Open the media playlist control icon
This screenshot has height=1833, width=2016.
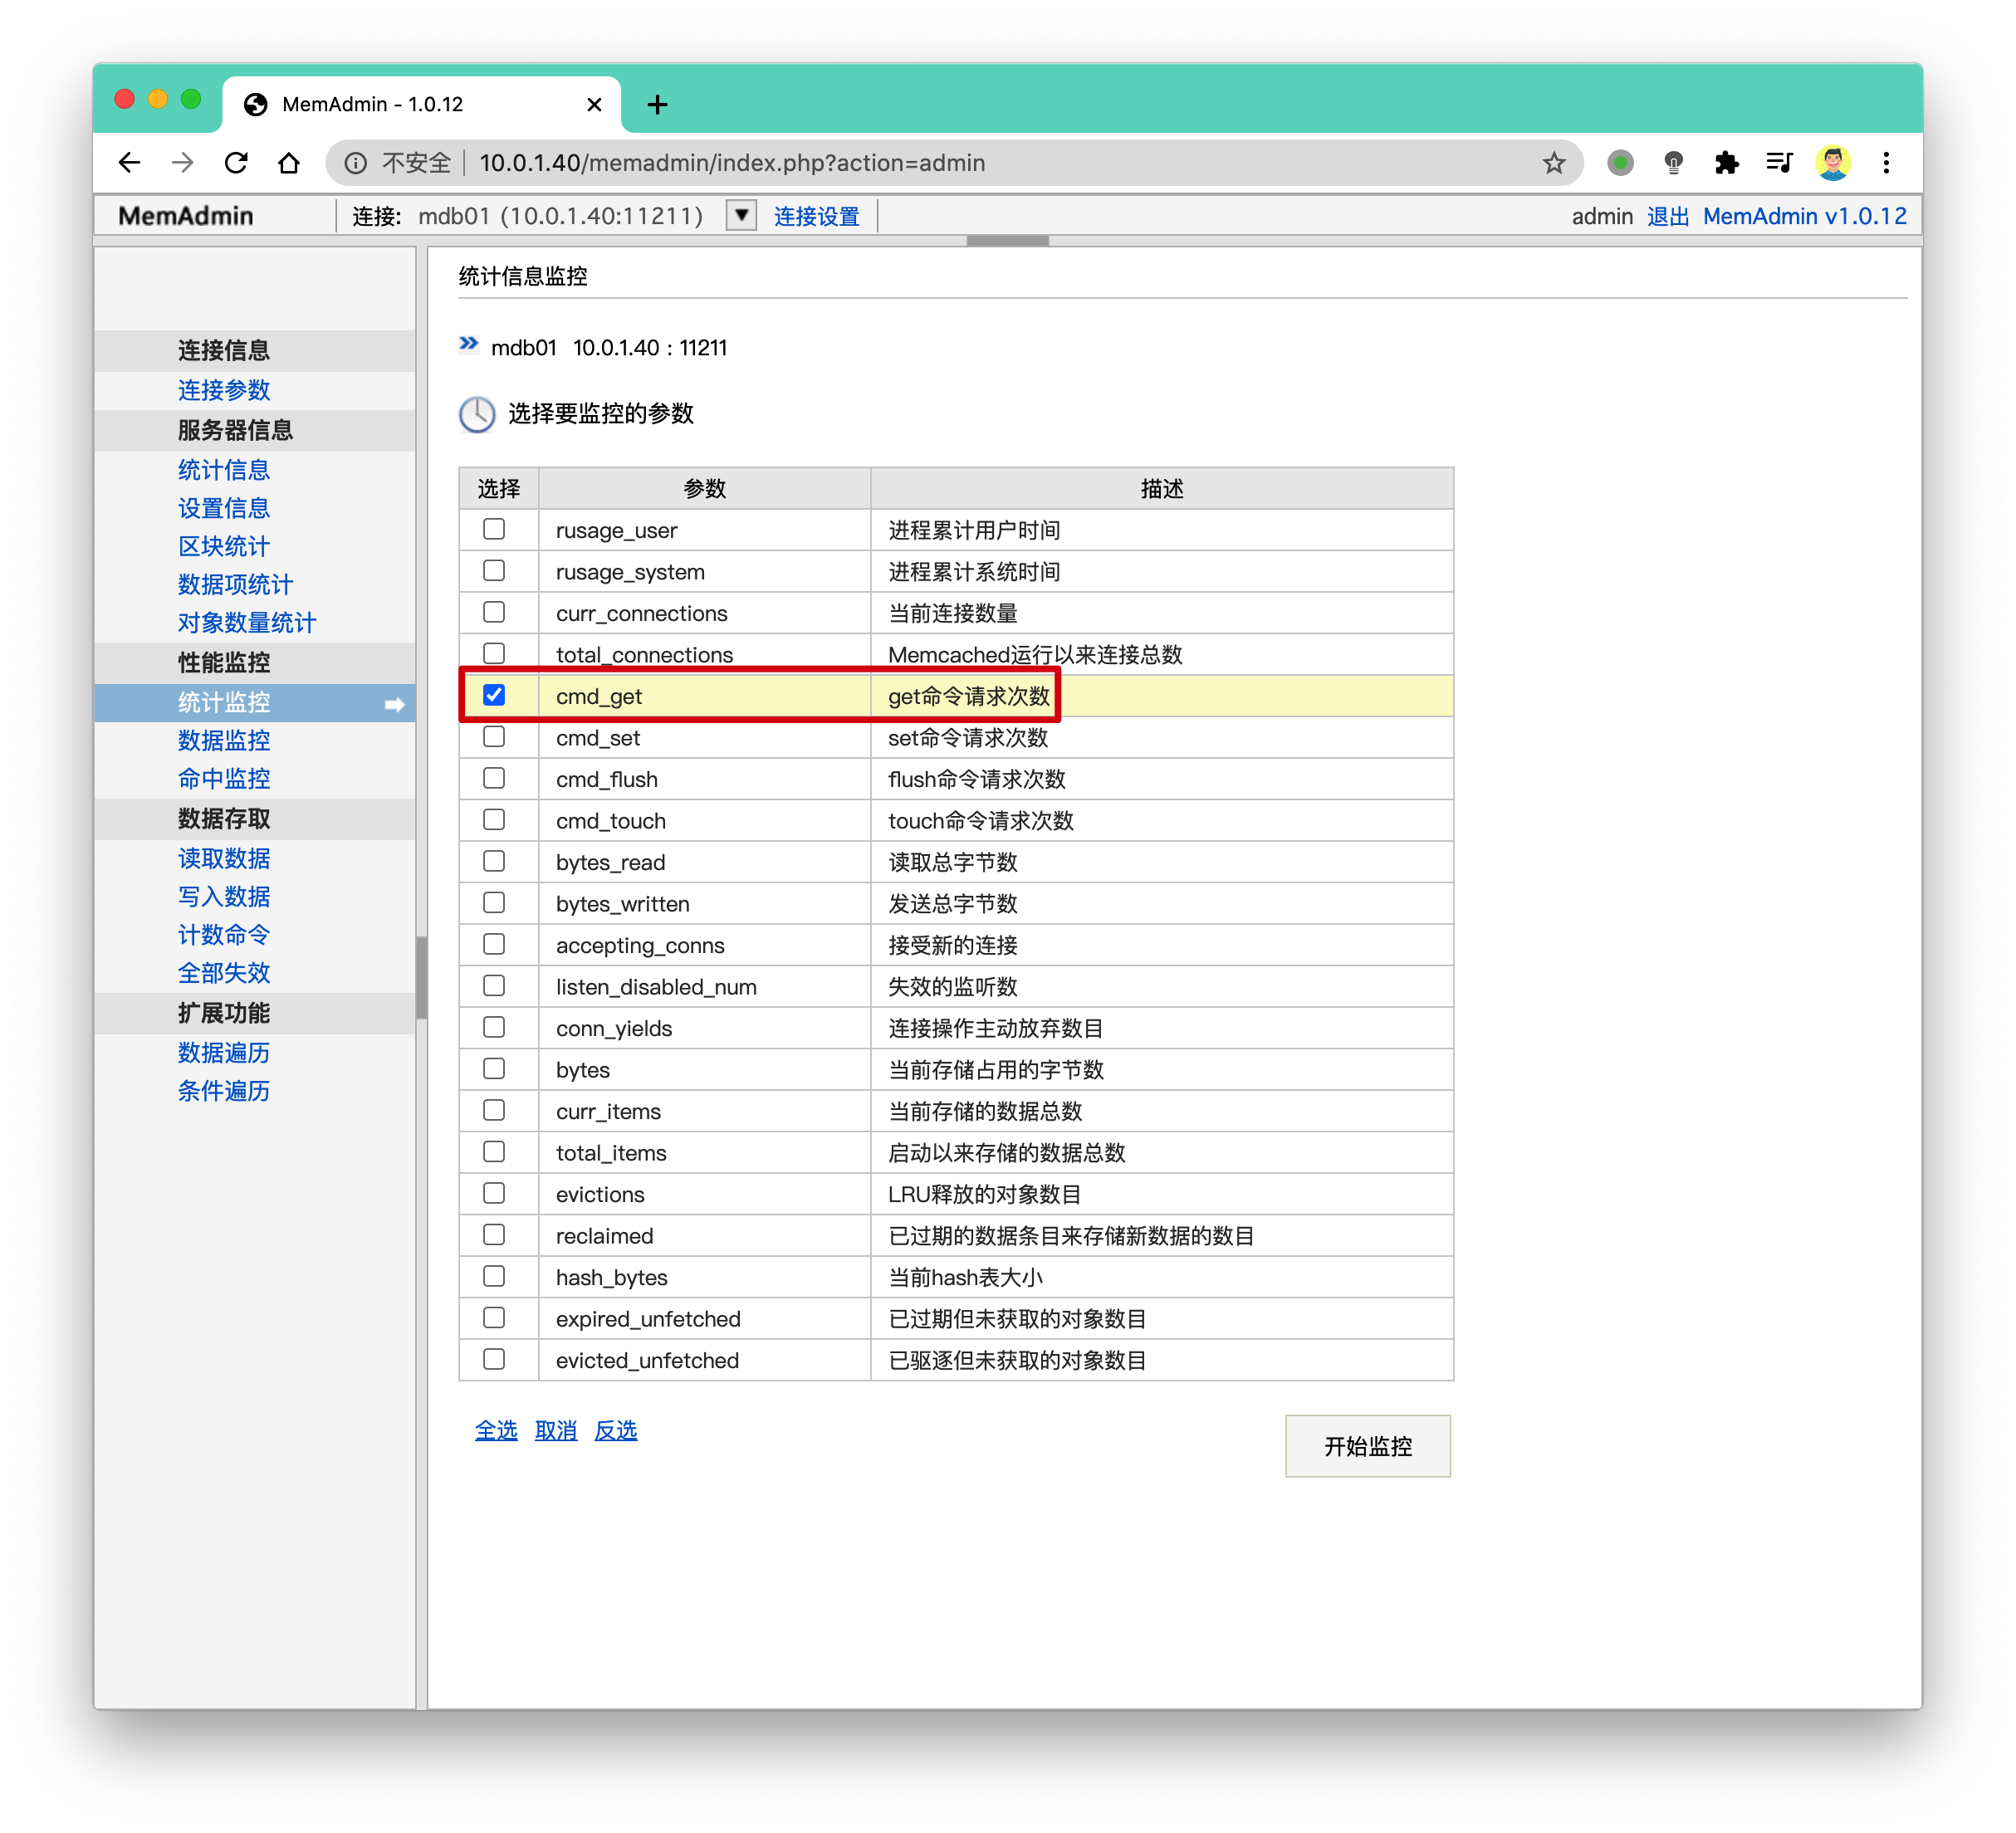(1779, 163)
